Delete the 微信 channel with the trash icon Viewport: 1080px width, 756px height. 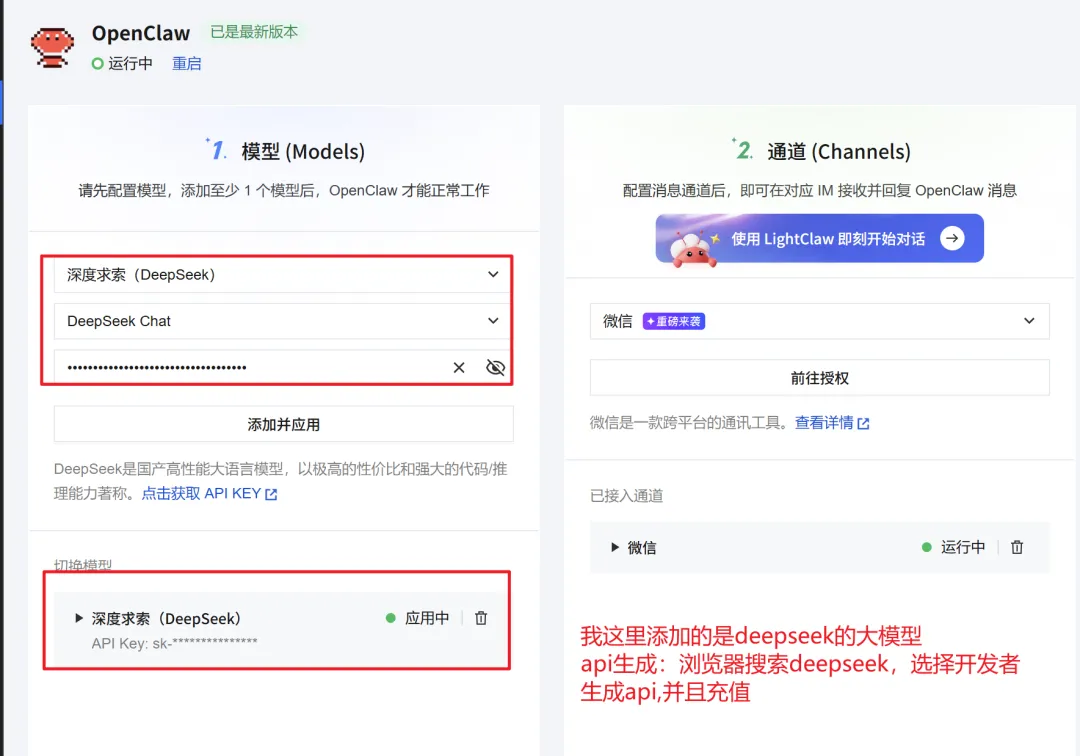[1017, 547]
